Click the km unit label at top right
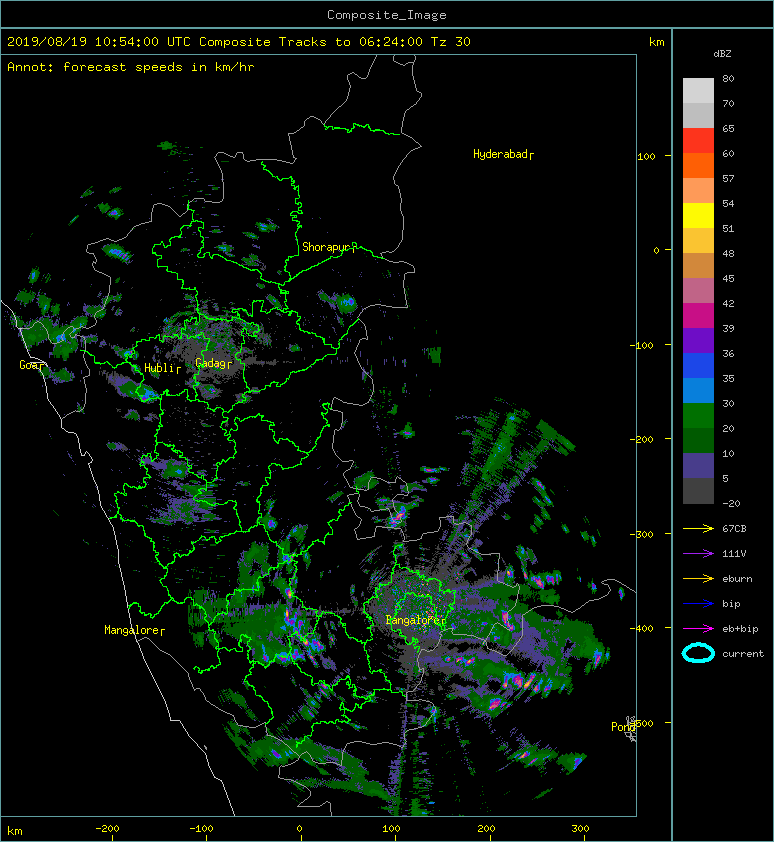The height and width of the screenshot is (842, 774). pyautogui.click(x=656, y=42)
